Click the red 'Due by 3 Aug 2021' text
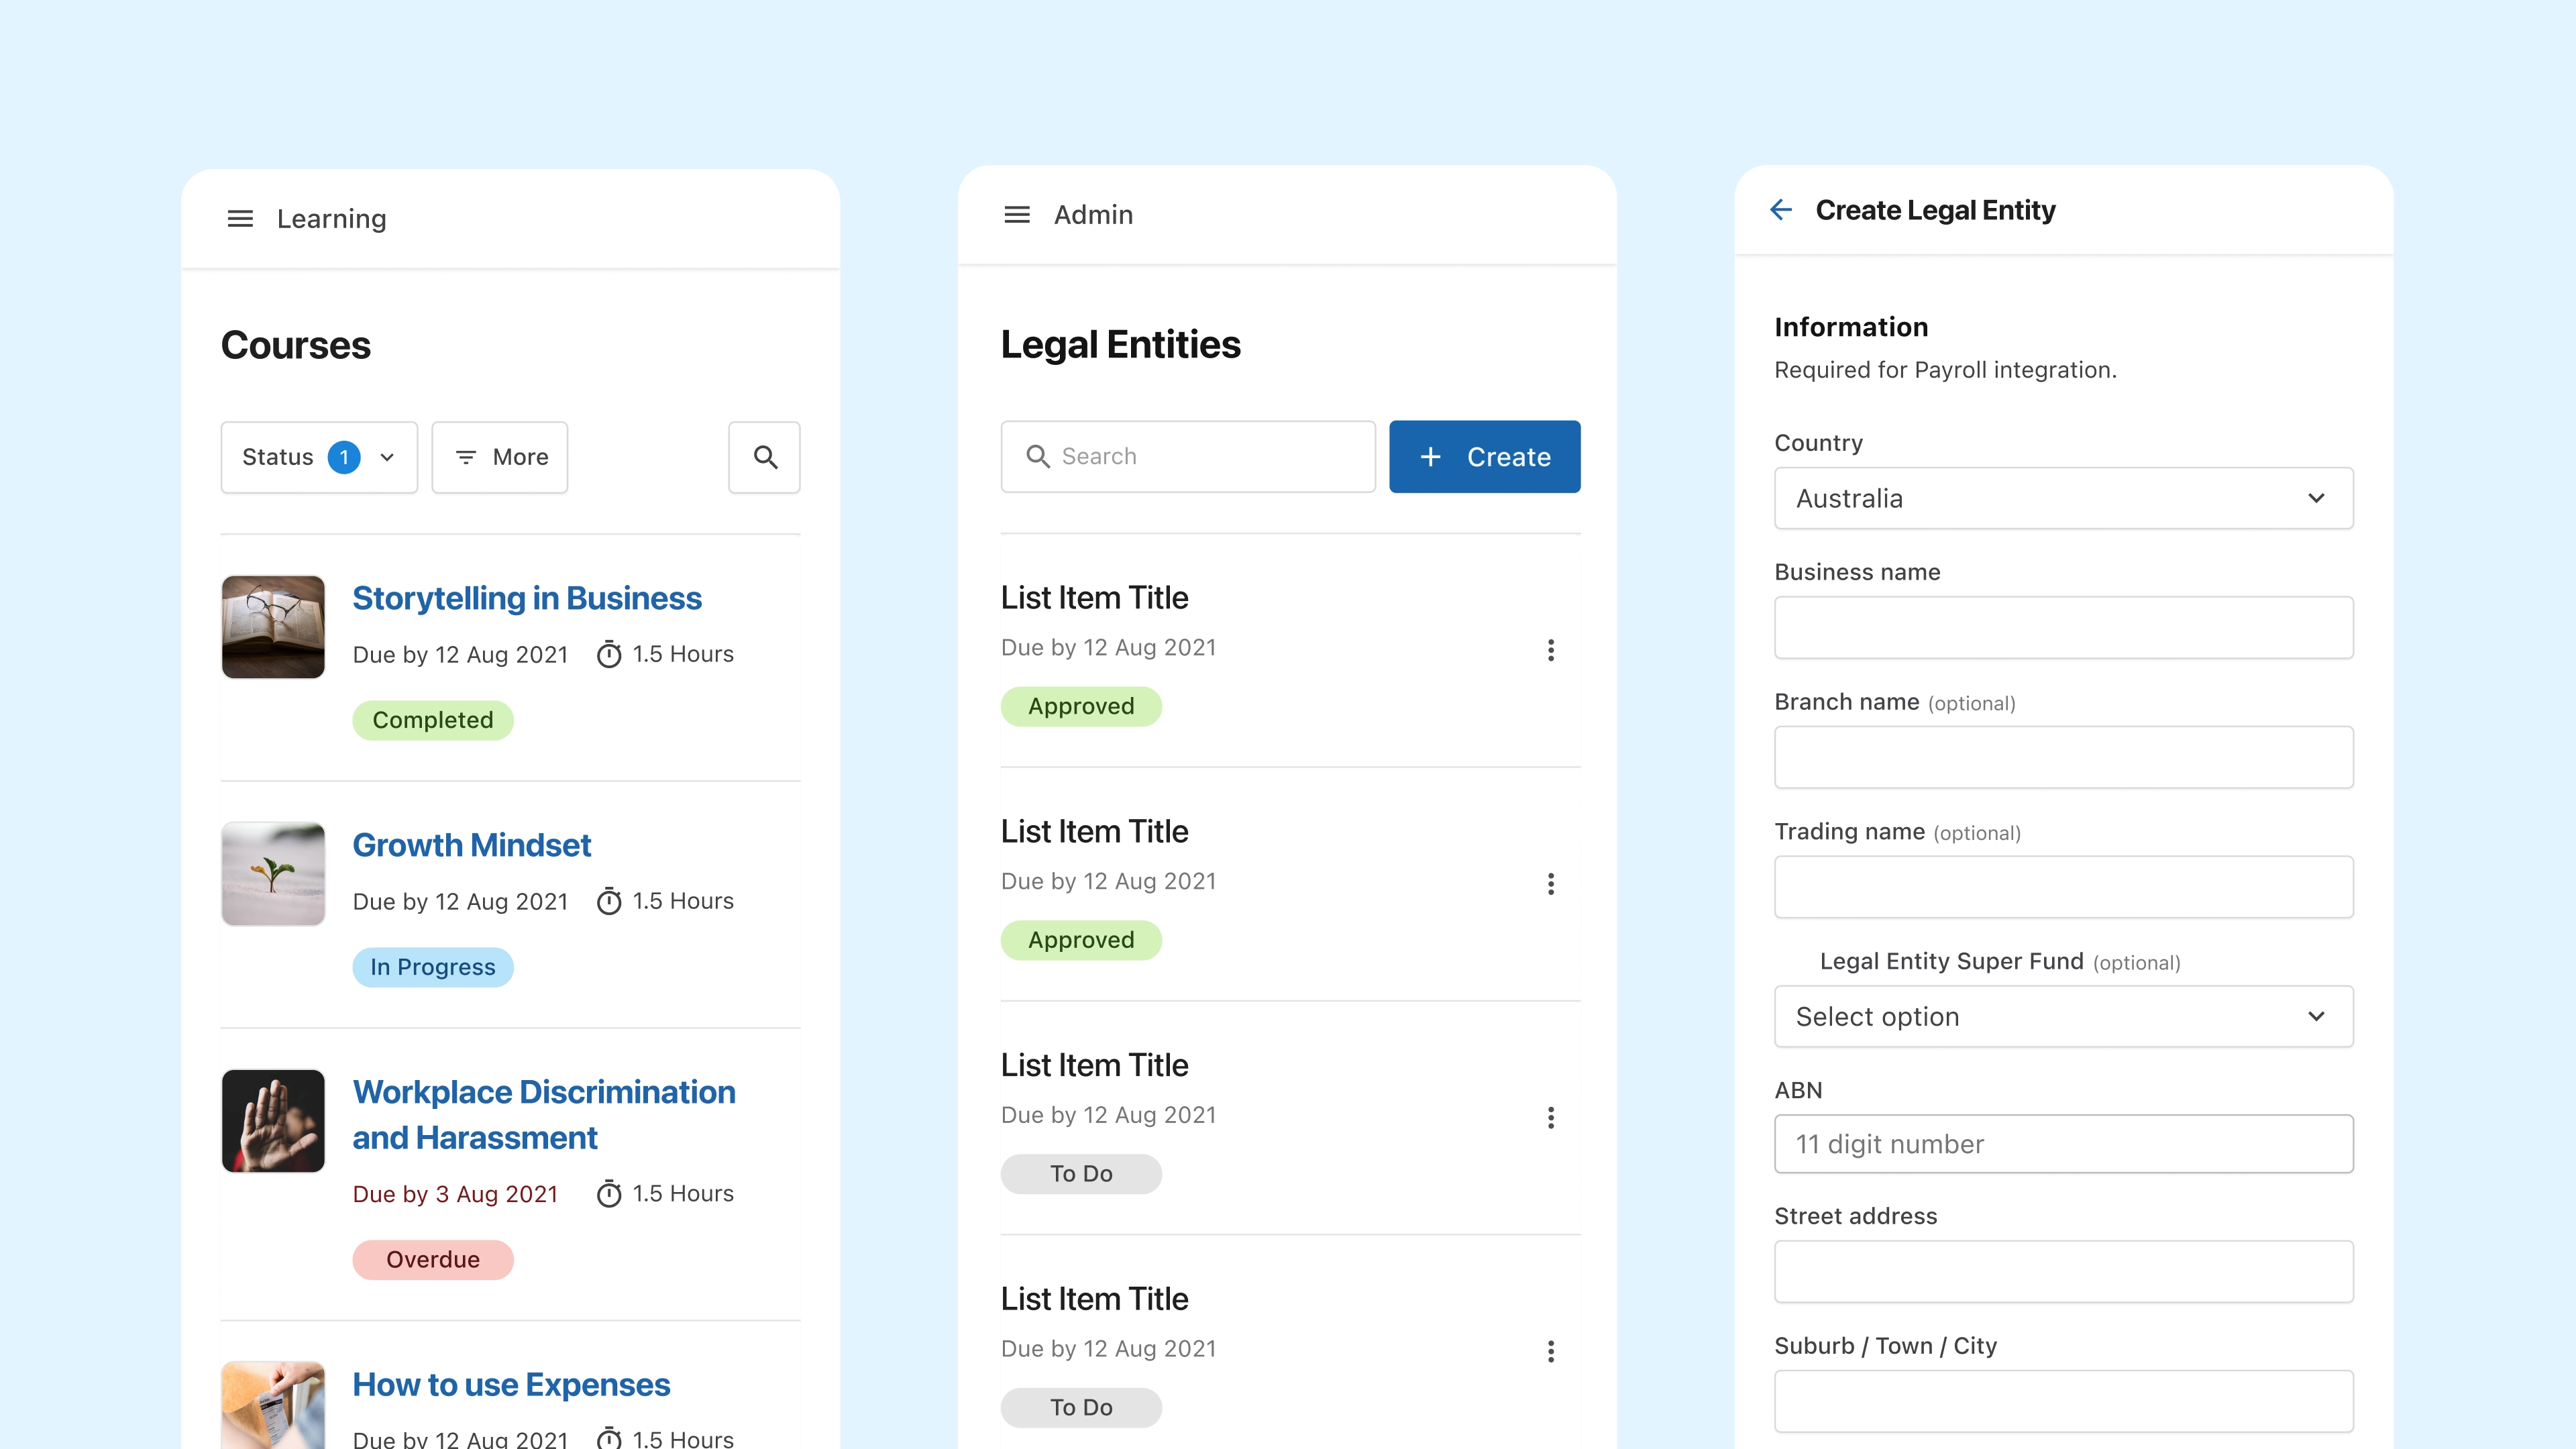This screenshot has height=1449, width=2576. [x=455, y=1194]
